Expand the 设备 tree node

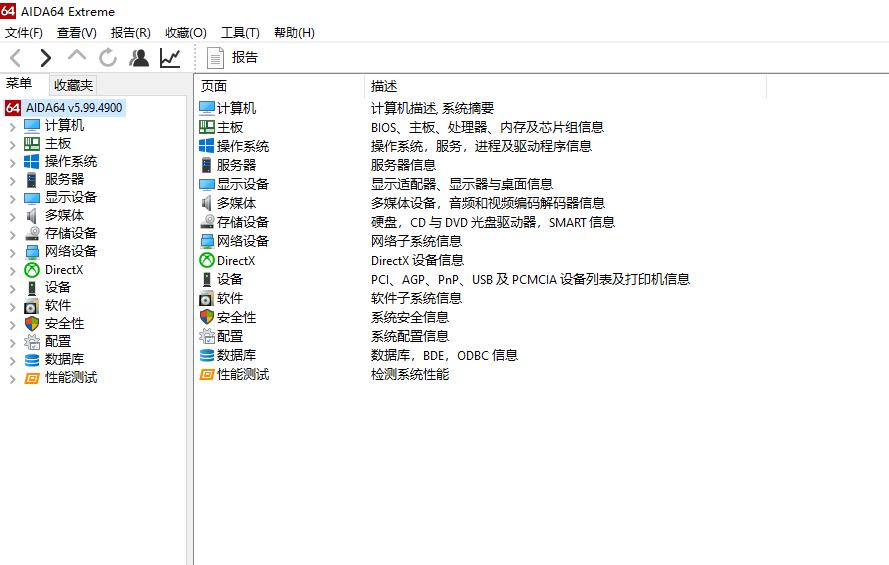coord(12,289)
